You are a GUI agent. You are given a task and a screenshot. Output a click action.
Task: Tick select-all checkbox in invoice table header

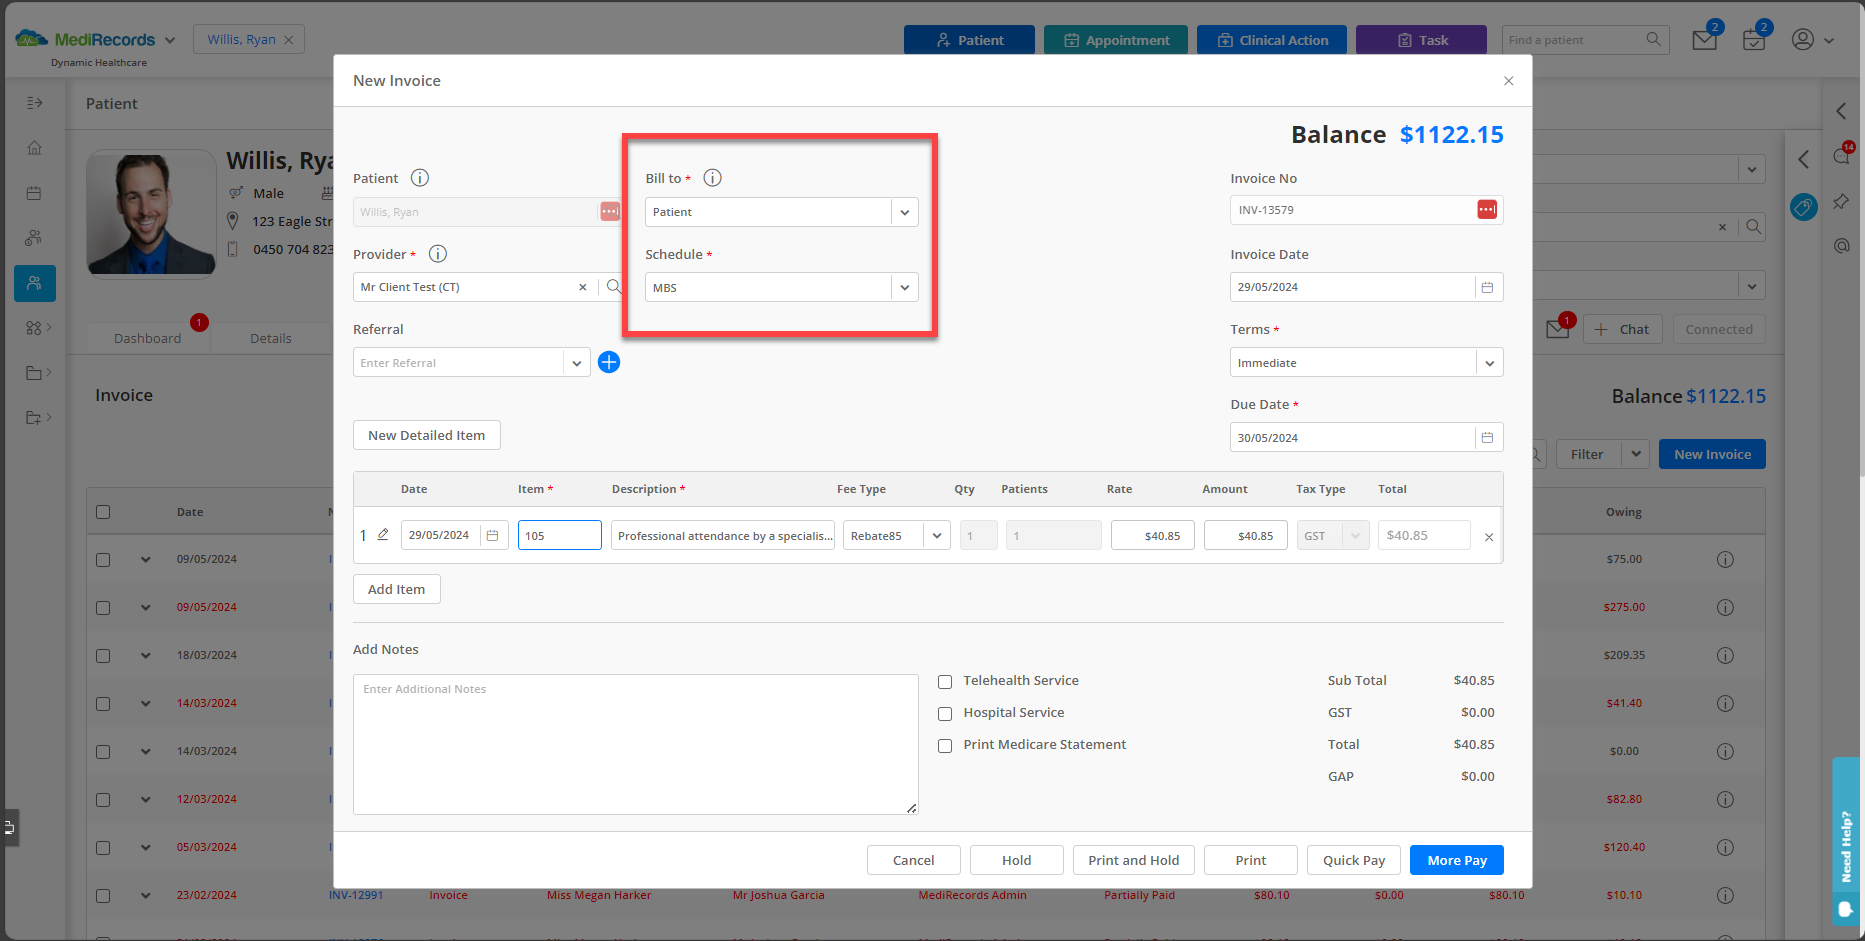[103, 512]
